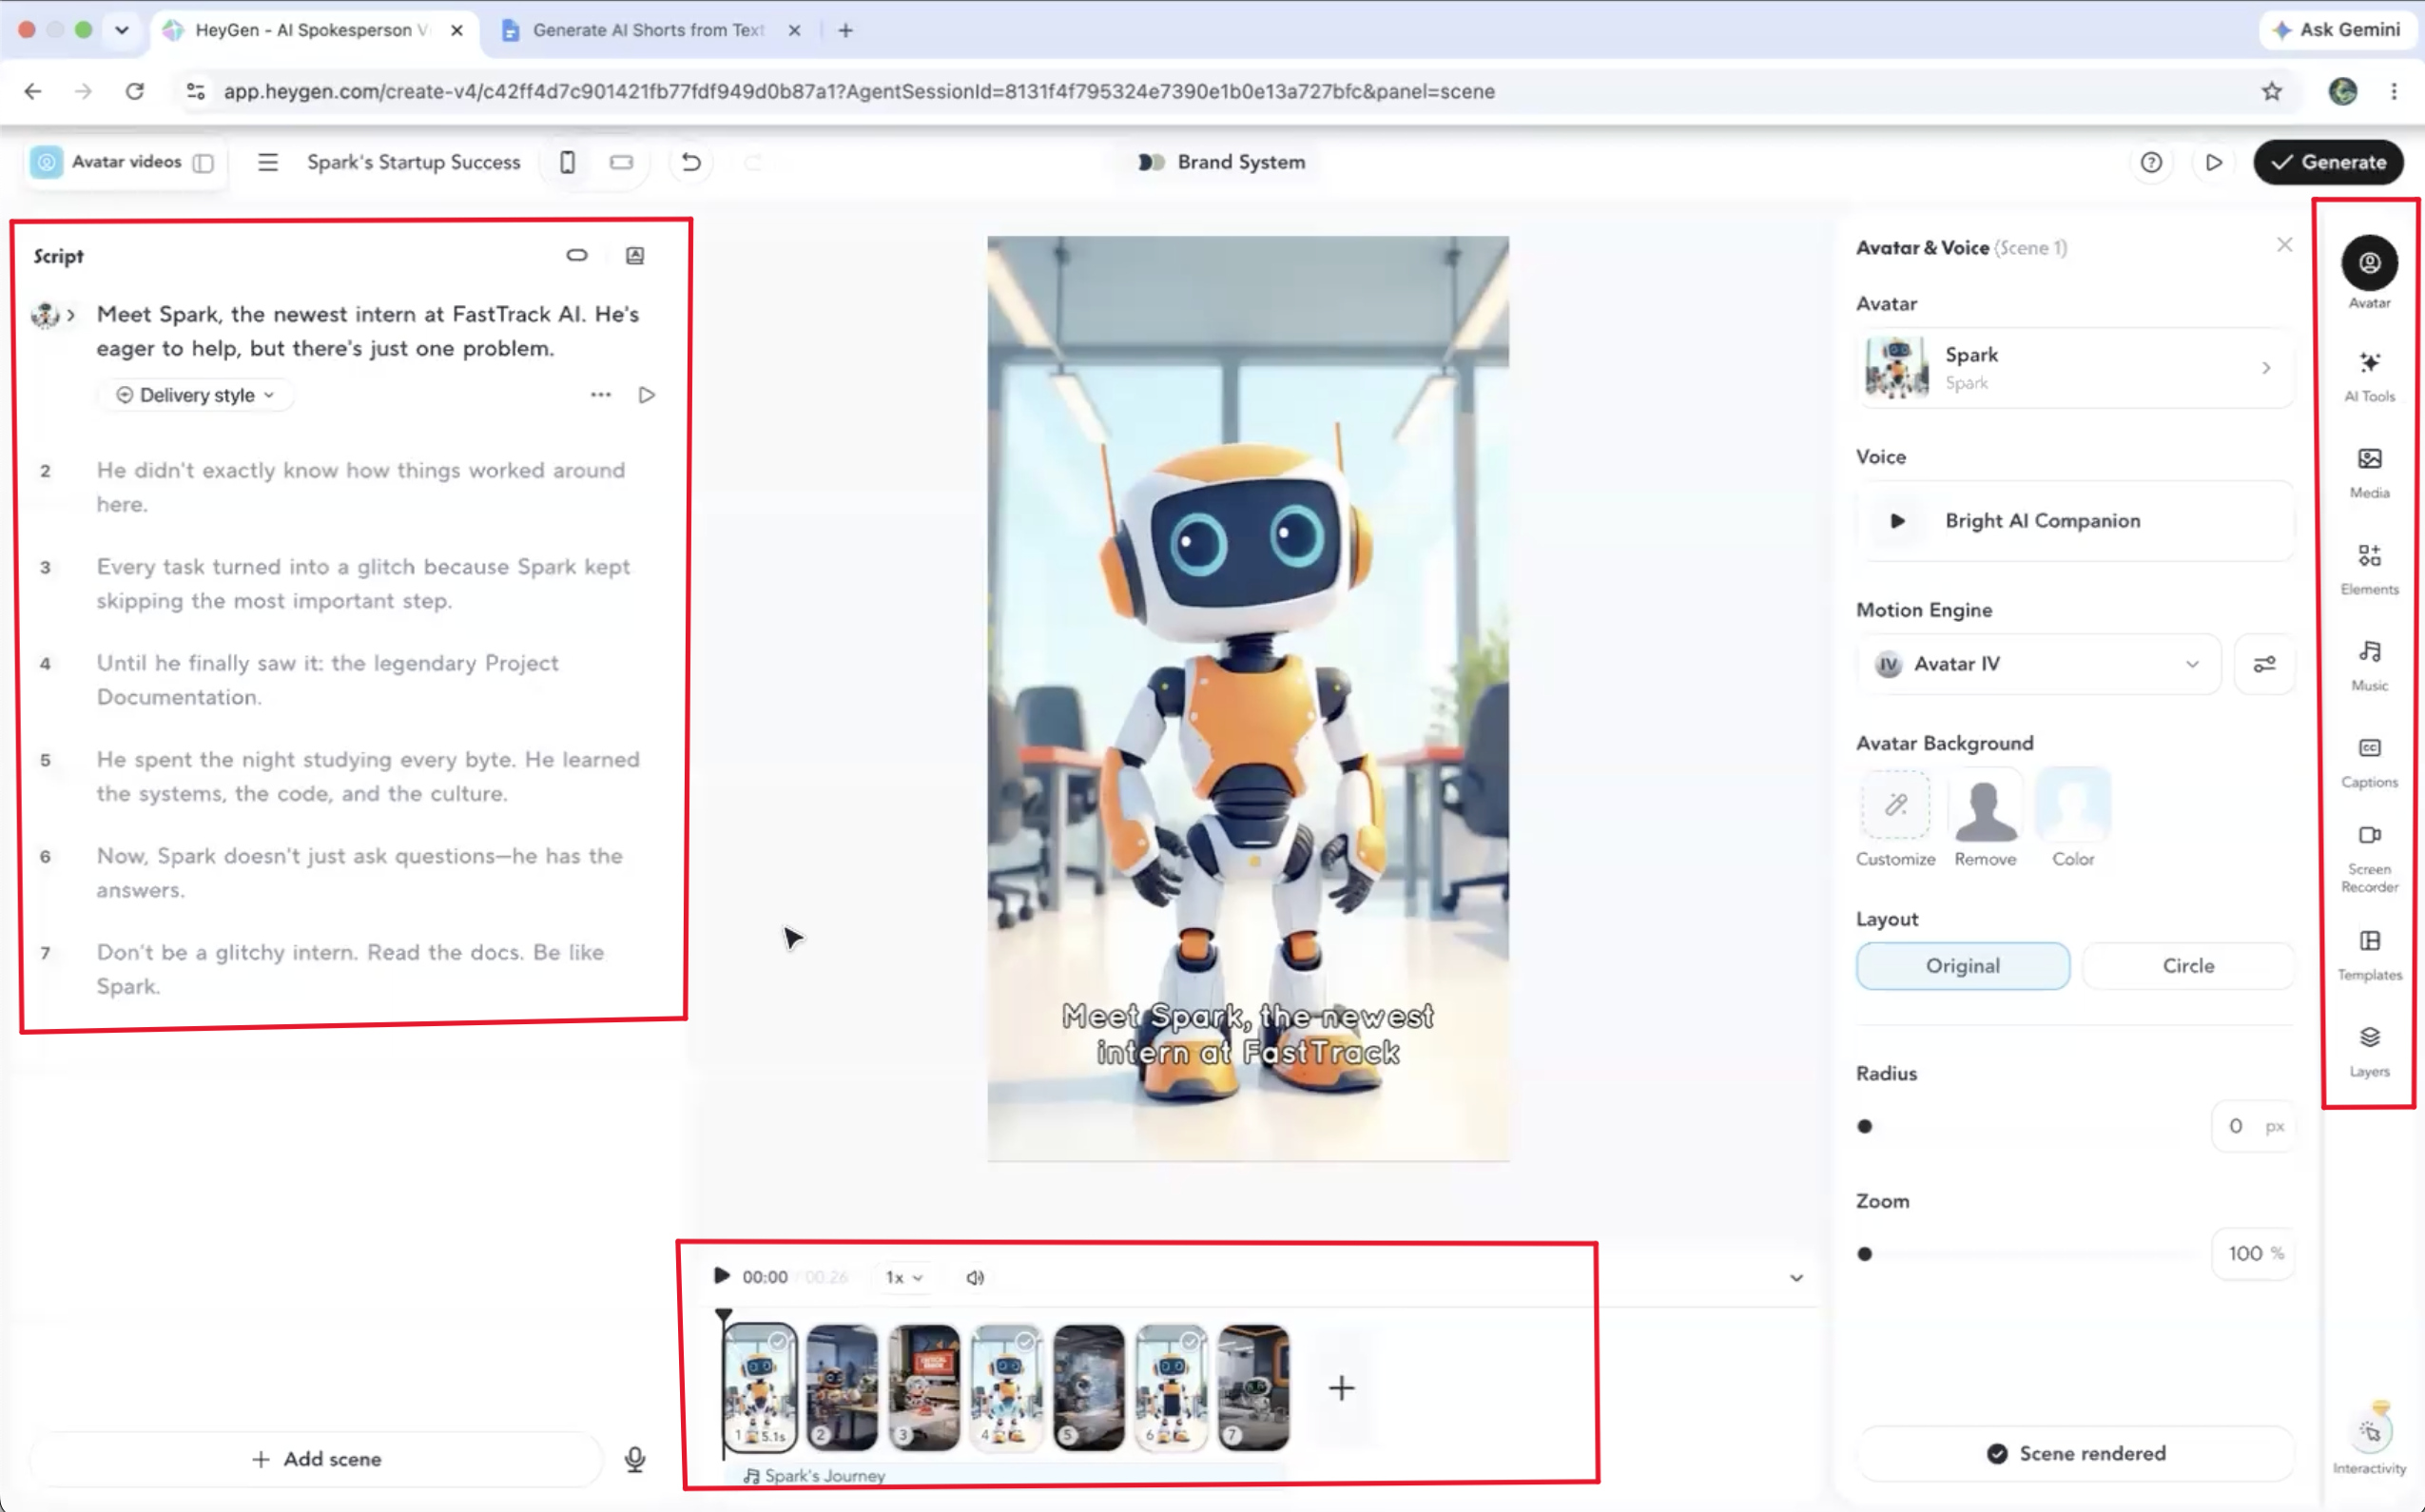Toggle the Avatar videos sidebar panel
The height and width of the screenshot is (1512, 2425).
coord(203,162)
